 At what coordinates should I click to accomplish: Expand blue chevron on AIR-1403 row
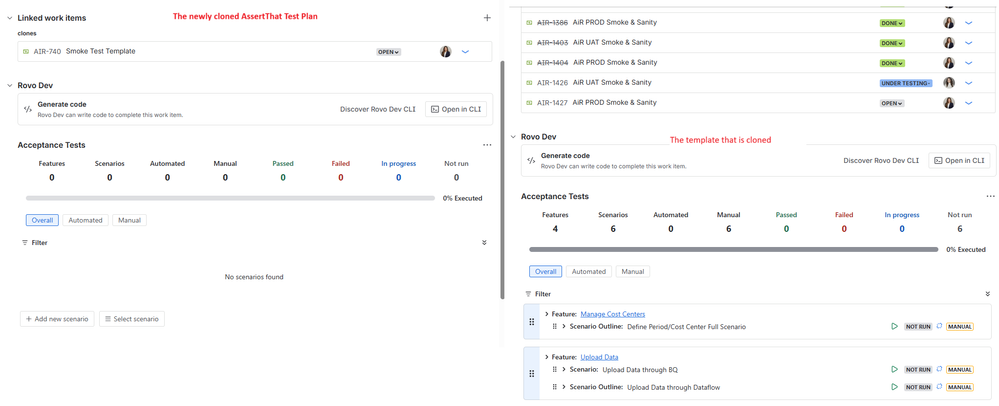point(969,43)
